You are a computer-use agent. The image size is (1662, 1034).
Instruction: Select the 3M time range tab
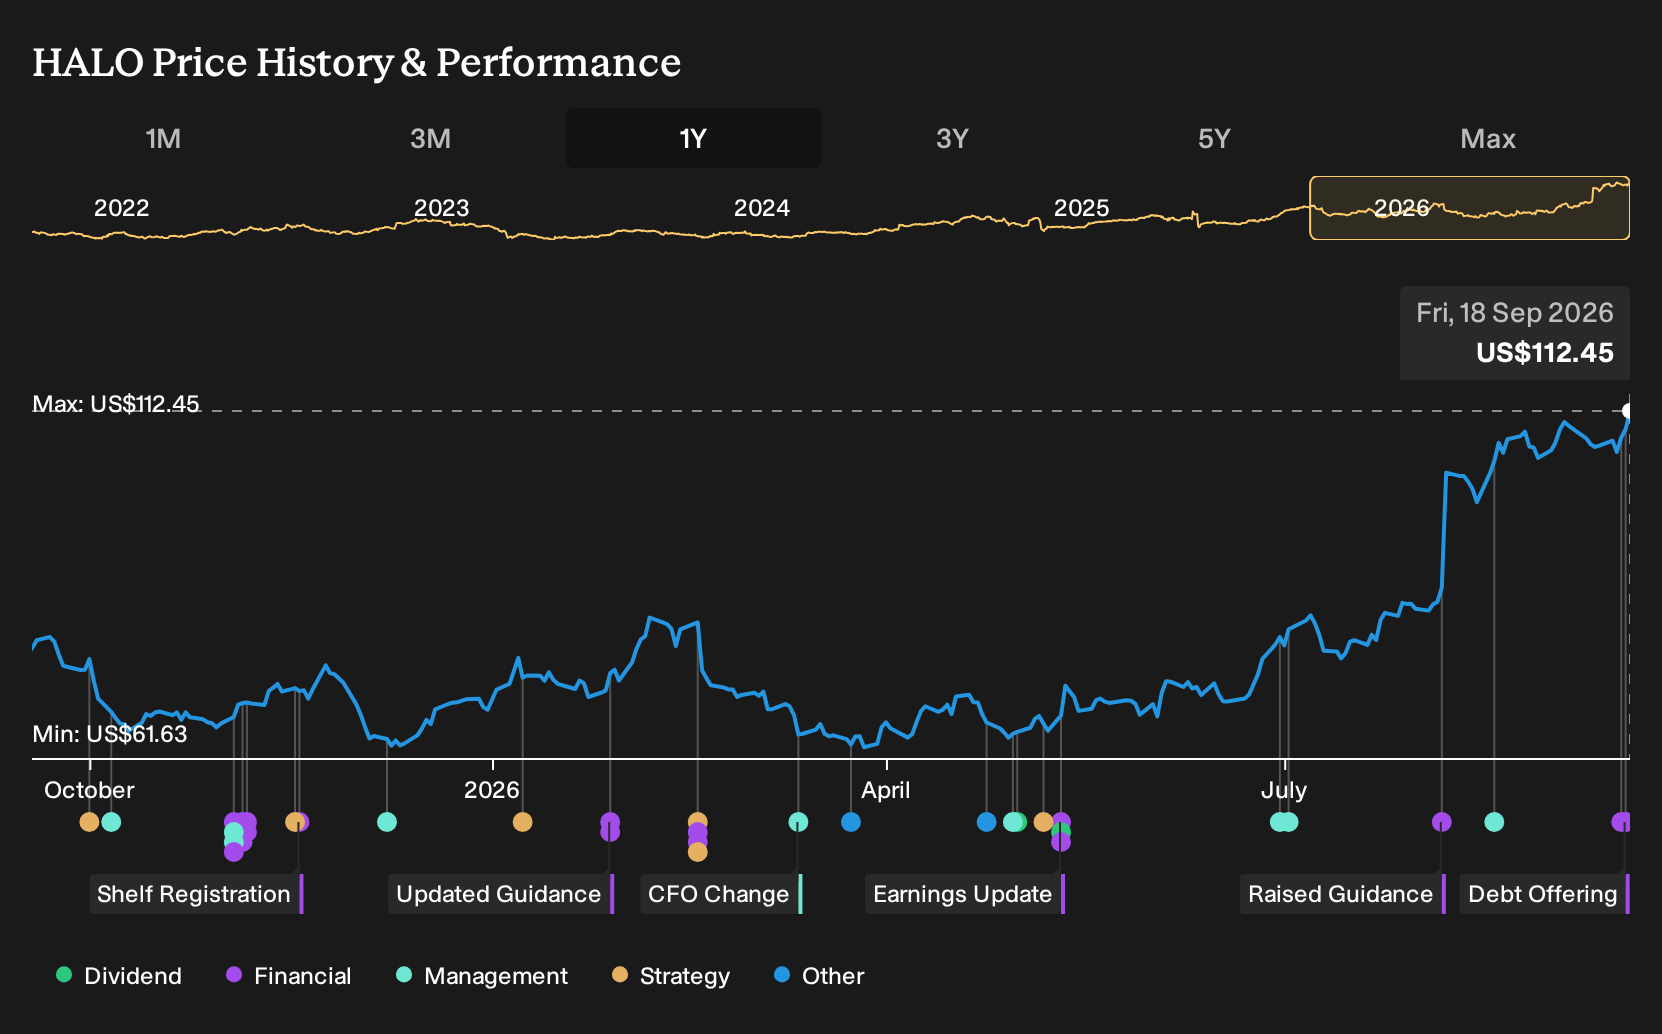click(x=430, y=138)
